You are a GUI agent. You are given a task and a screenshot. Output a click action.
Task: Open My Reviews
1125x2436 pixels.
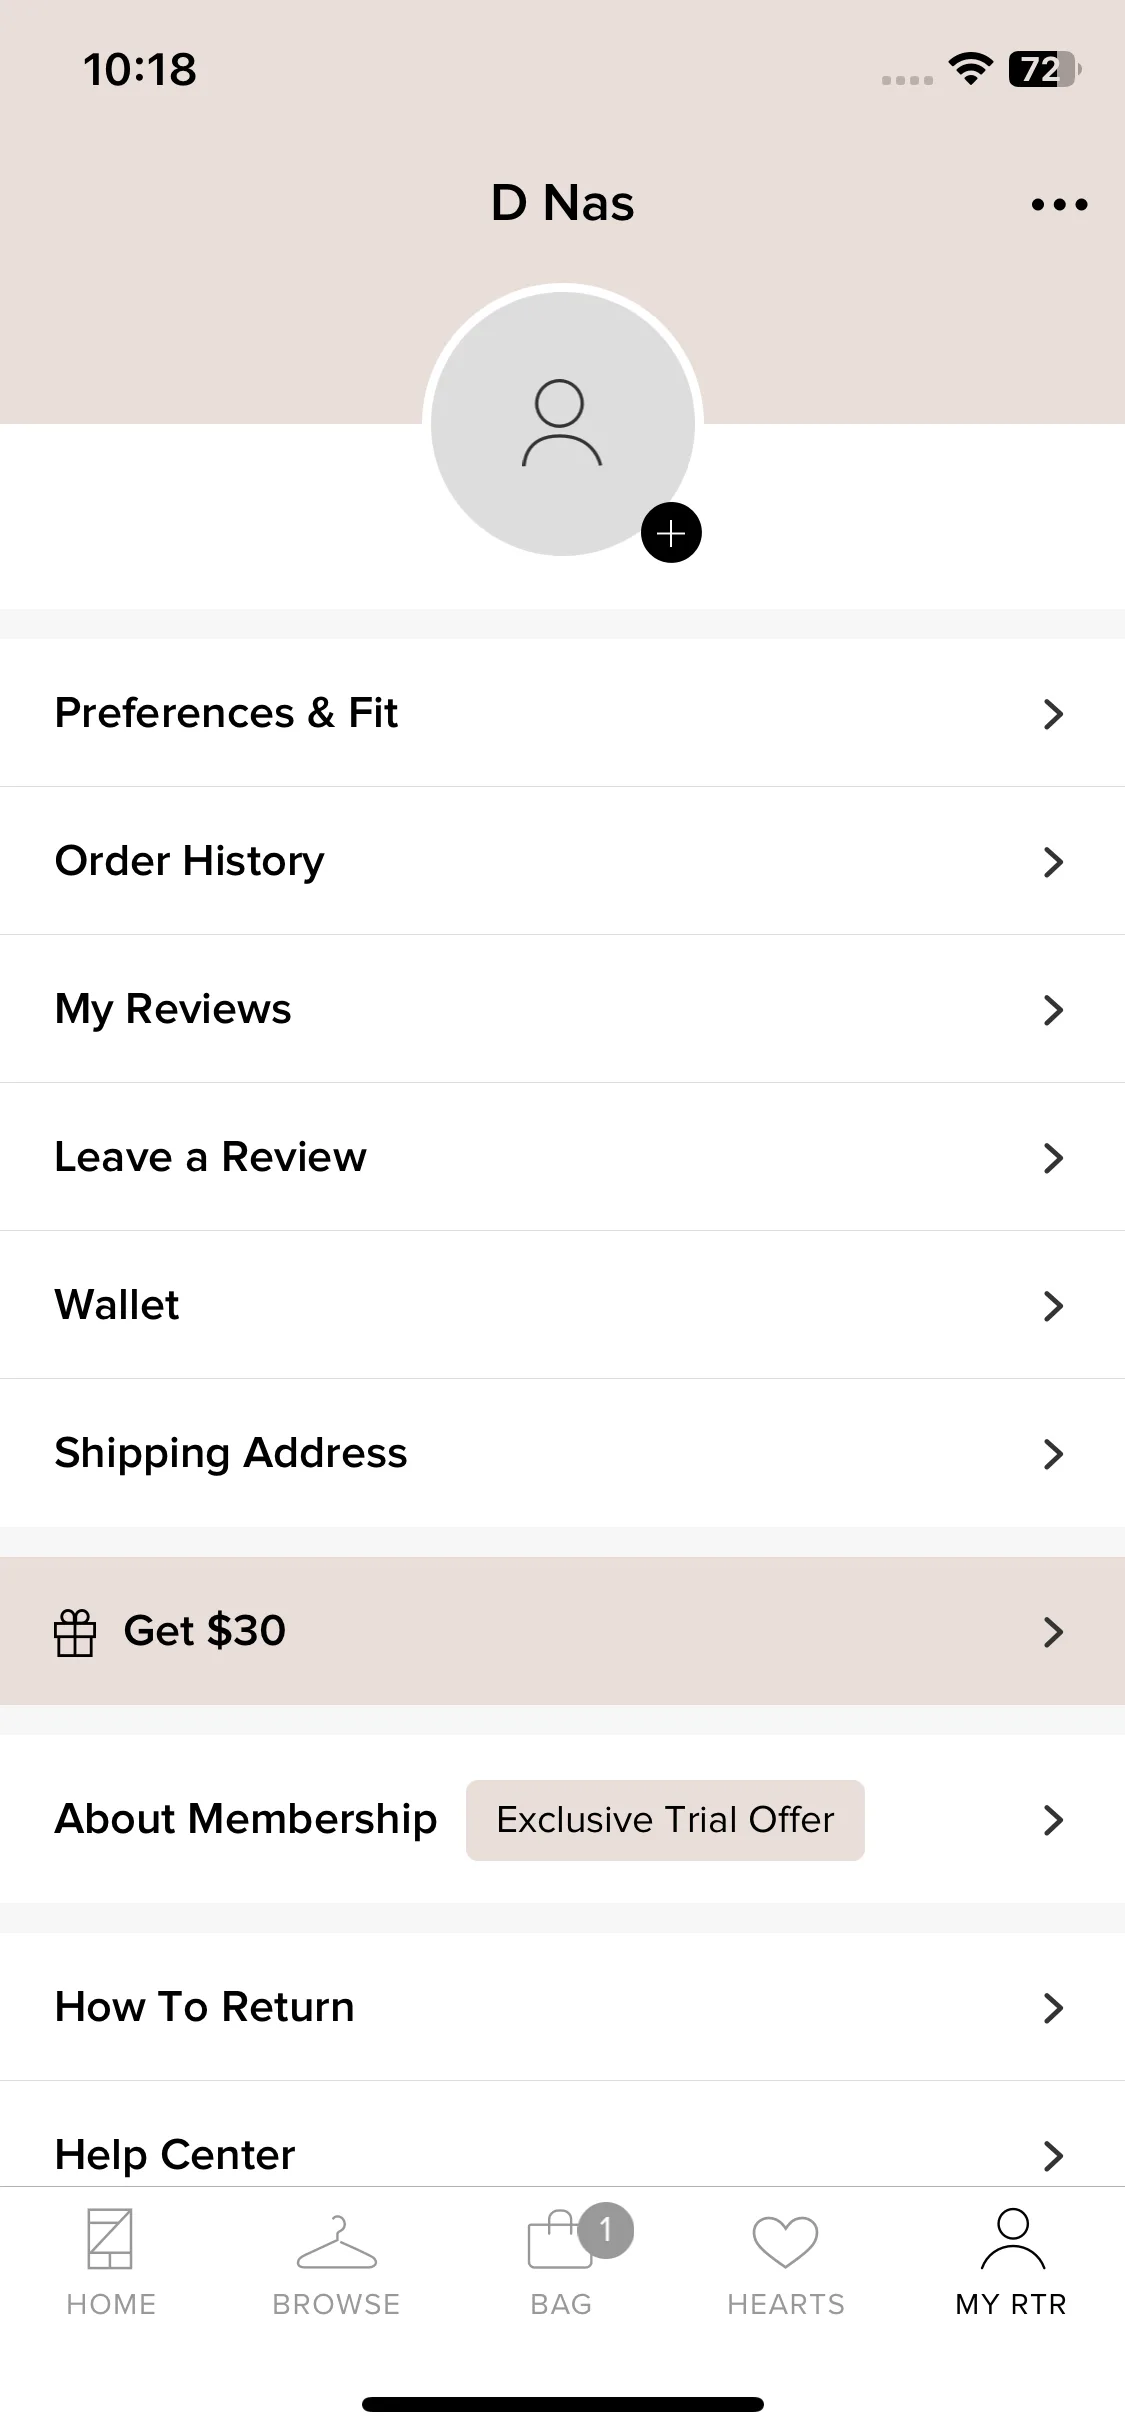coord(562,1009)
